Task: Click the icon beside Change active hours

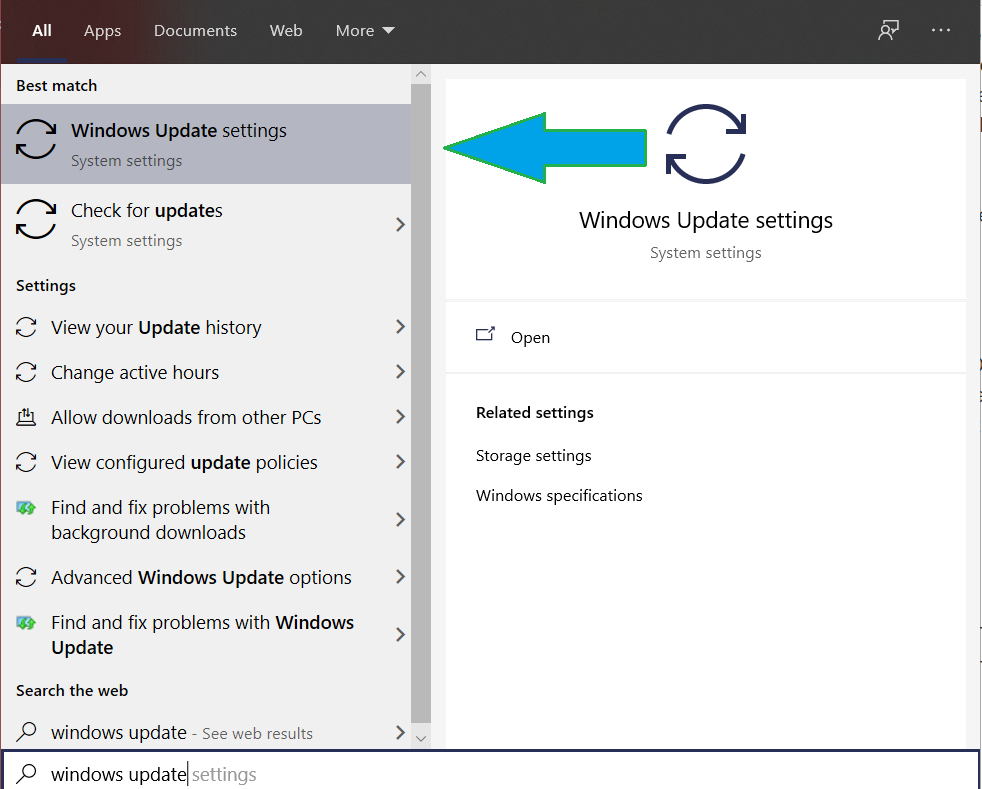Action: (26, 372)
